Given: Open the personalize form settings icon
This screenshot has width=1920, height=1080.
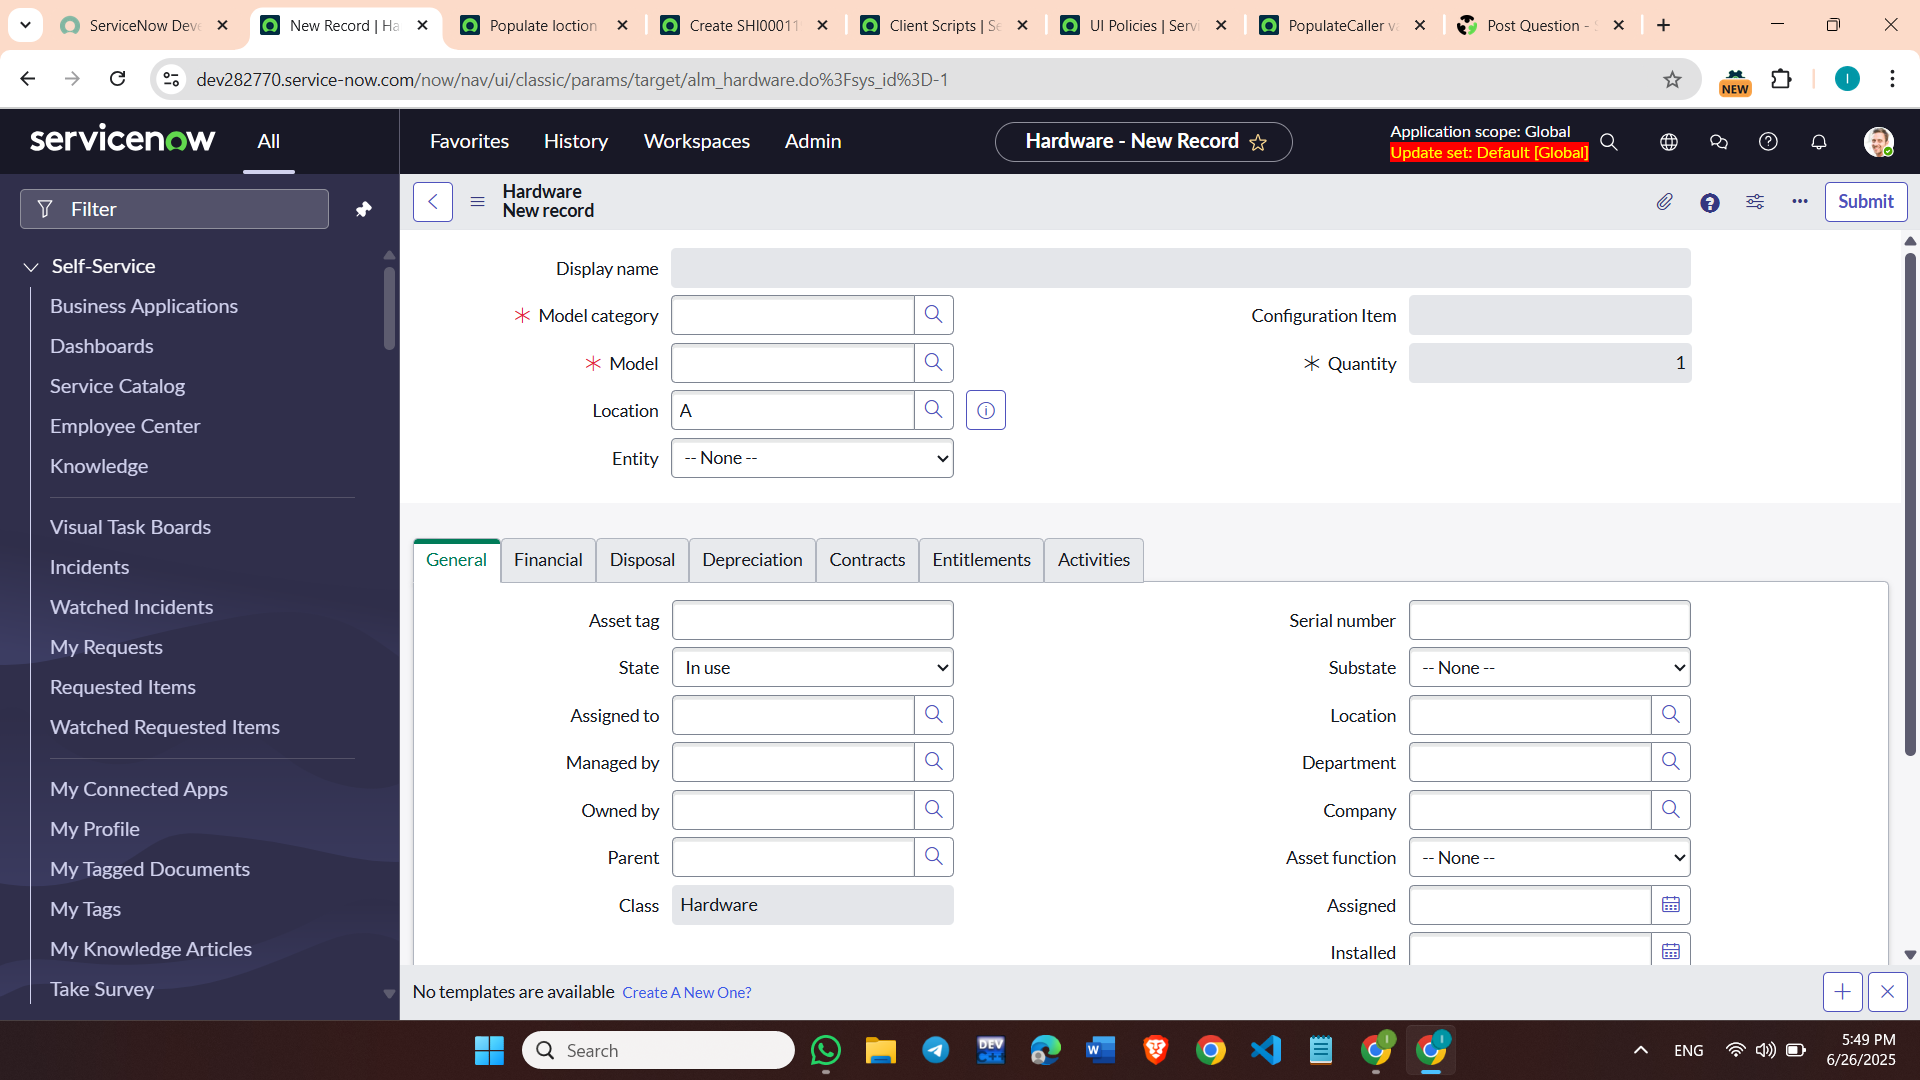Looking at the screenshot, I should [x=1755, y=202].
